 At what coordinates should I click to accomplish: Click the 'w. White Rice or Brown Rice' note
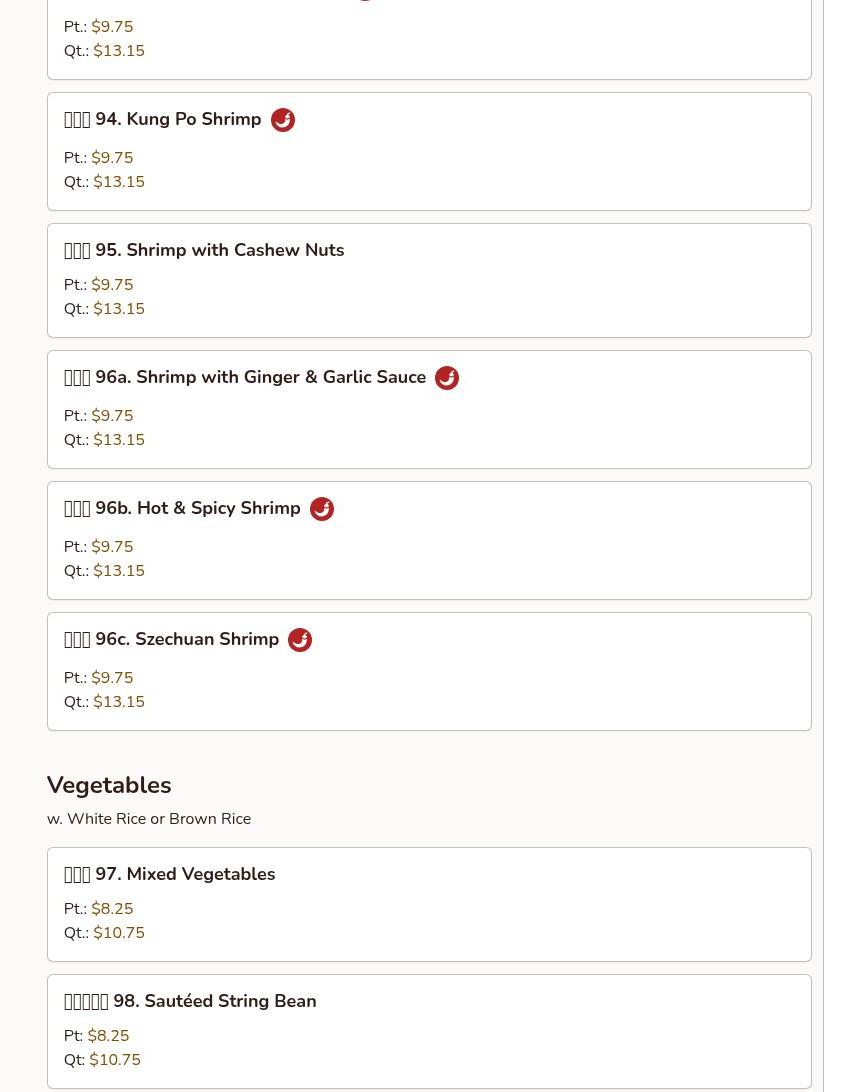pyautogui.click(x=149, y=819)
